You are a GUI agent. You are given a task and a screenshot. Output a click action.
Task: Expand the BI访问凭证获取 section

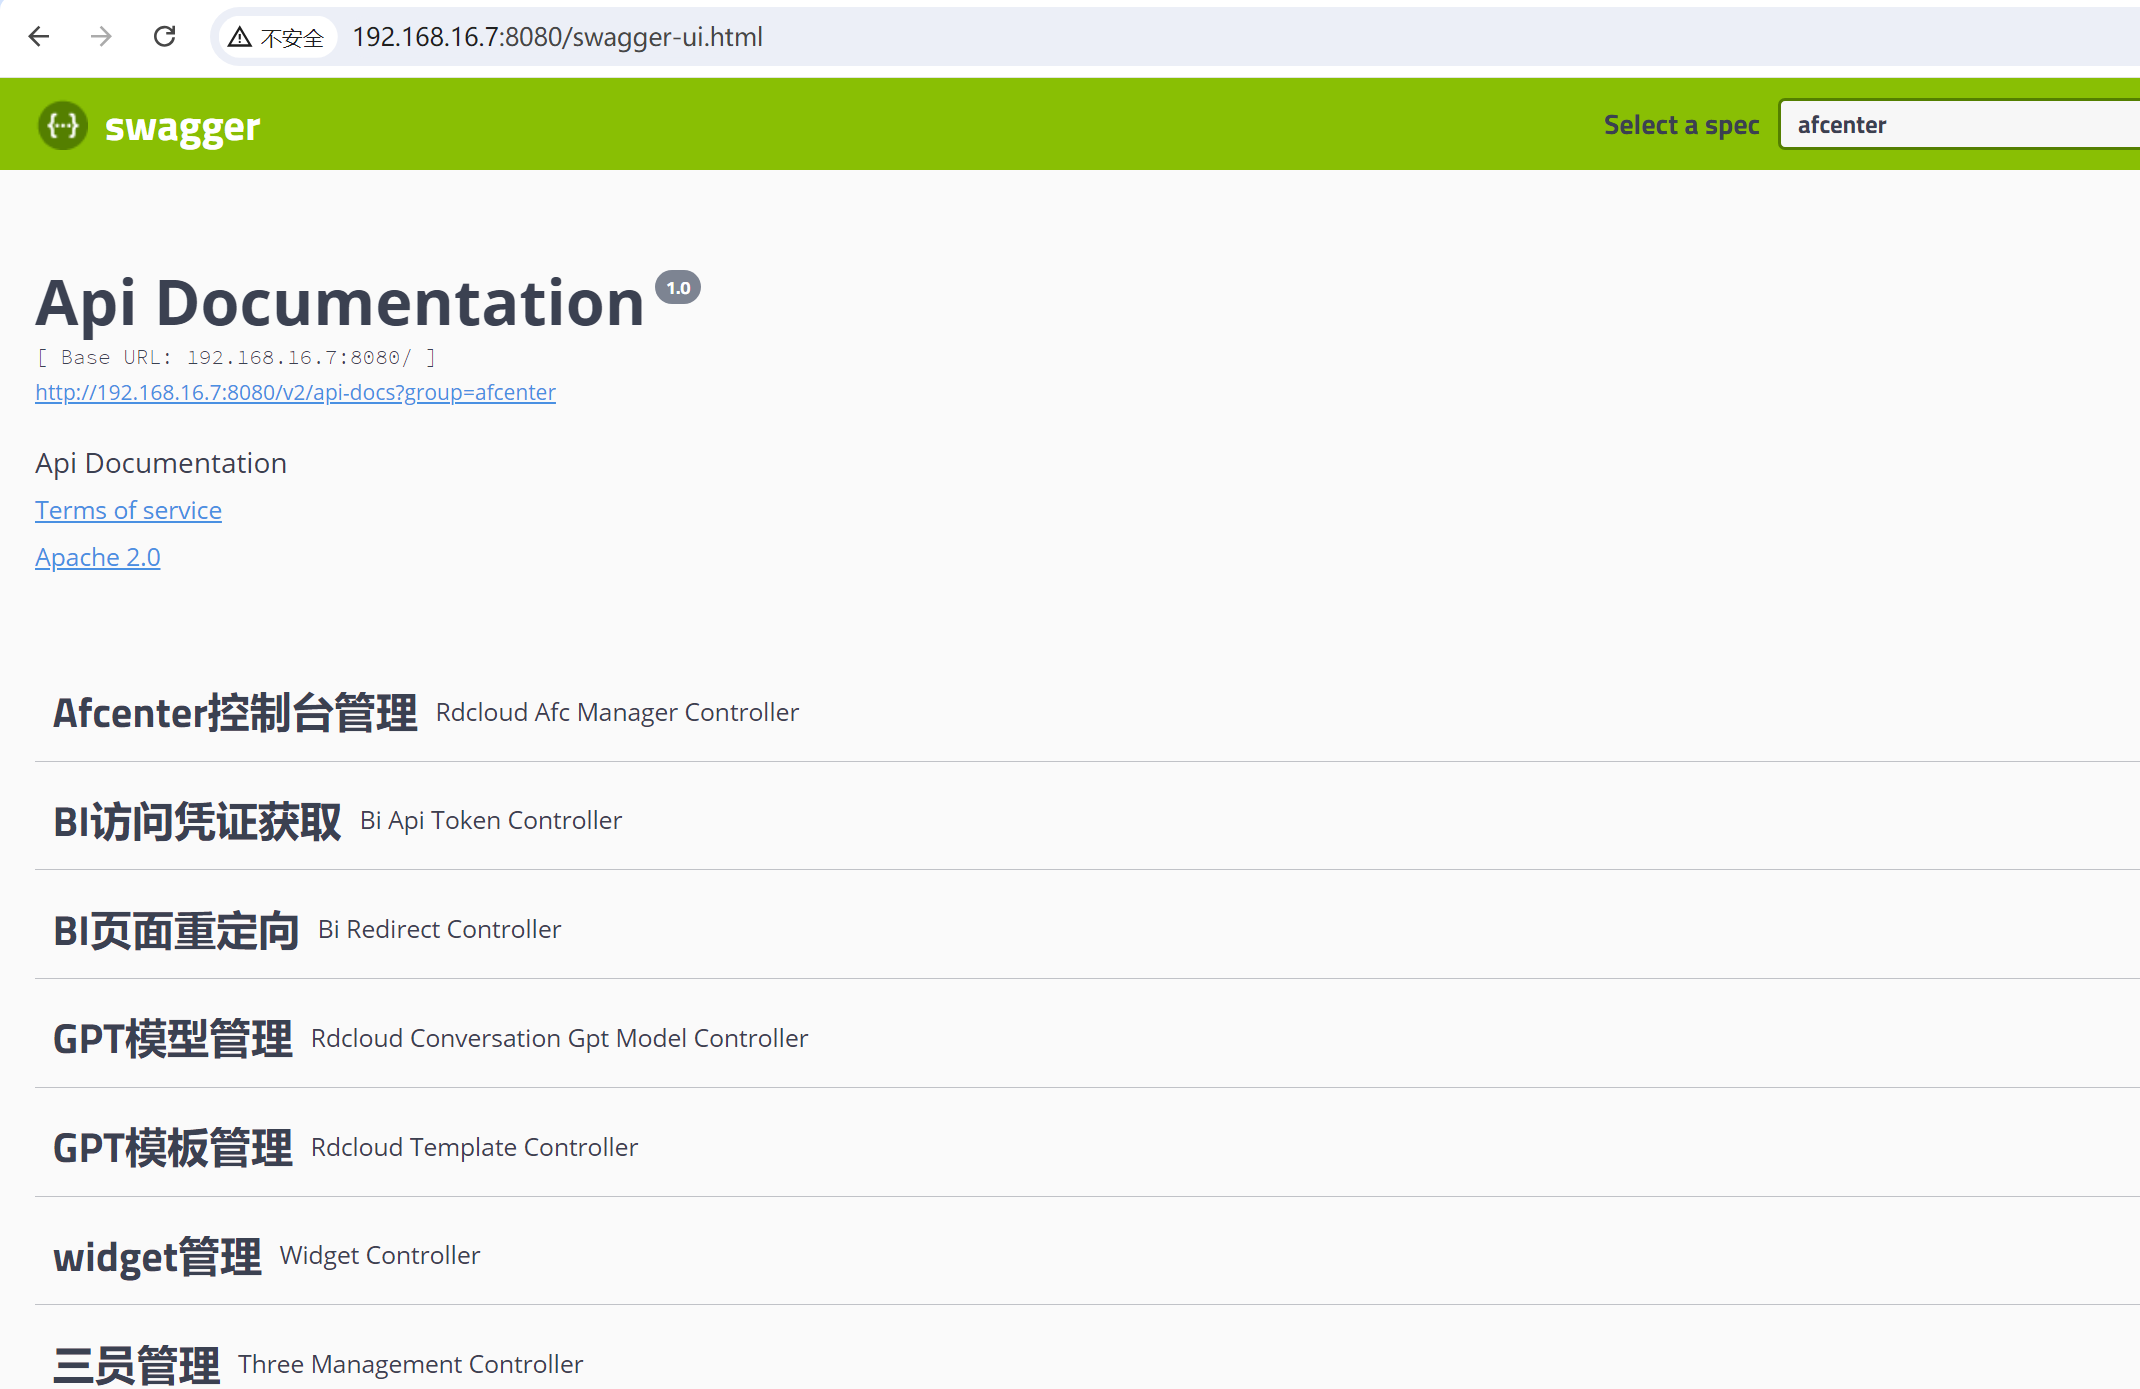point(197,821)
